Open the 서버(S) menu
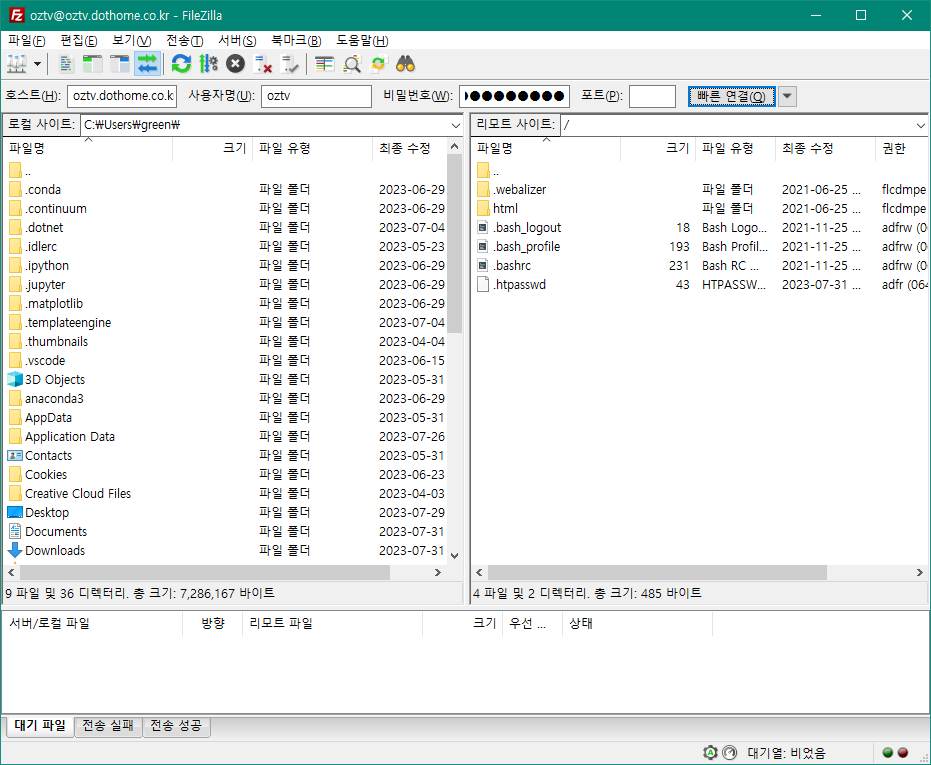The height and width of the screenshot is (765, 931). coord(238,40)
